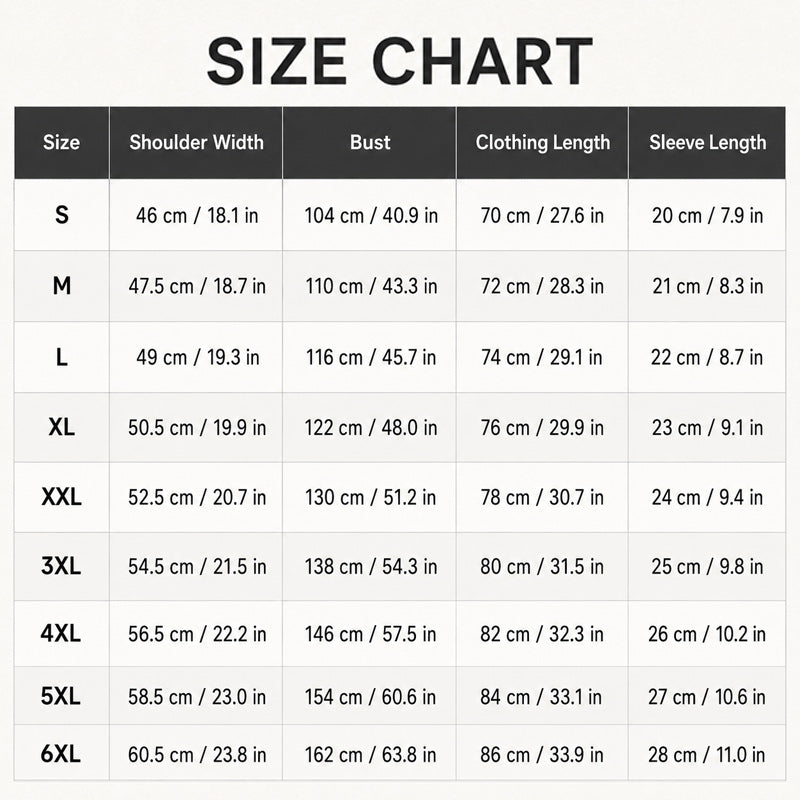Click the S size row label
800x800 pixels.
[62, 215]
